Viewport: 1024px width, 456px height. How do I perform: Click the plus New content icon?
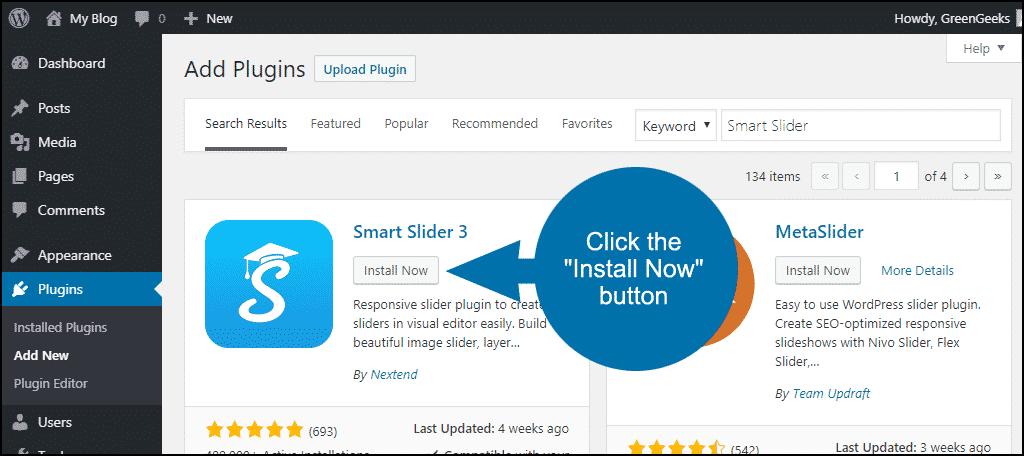pyautogui.click(x=191, y=18)
